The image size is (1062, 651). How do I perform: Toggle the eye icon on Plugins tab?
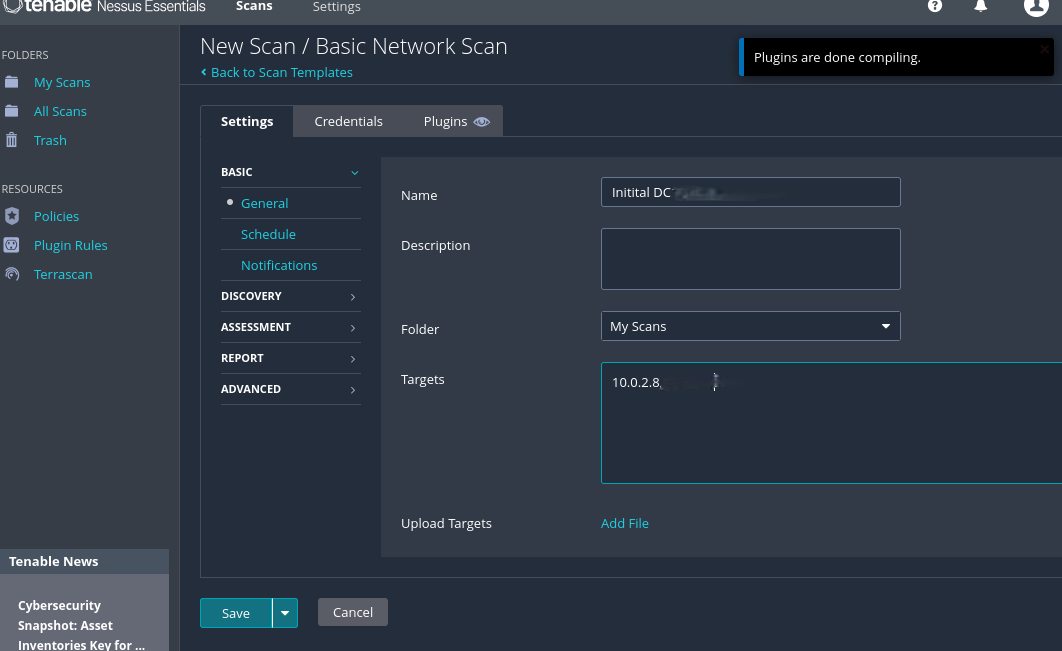(482, 122)
